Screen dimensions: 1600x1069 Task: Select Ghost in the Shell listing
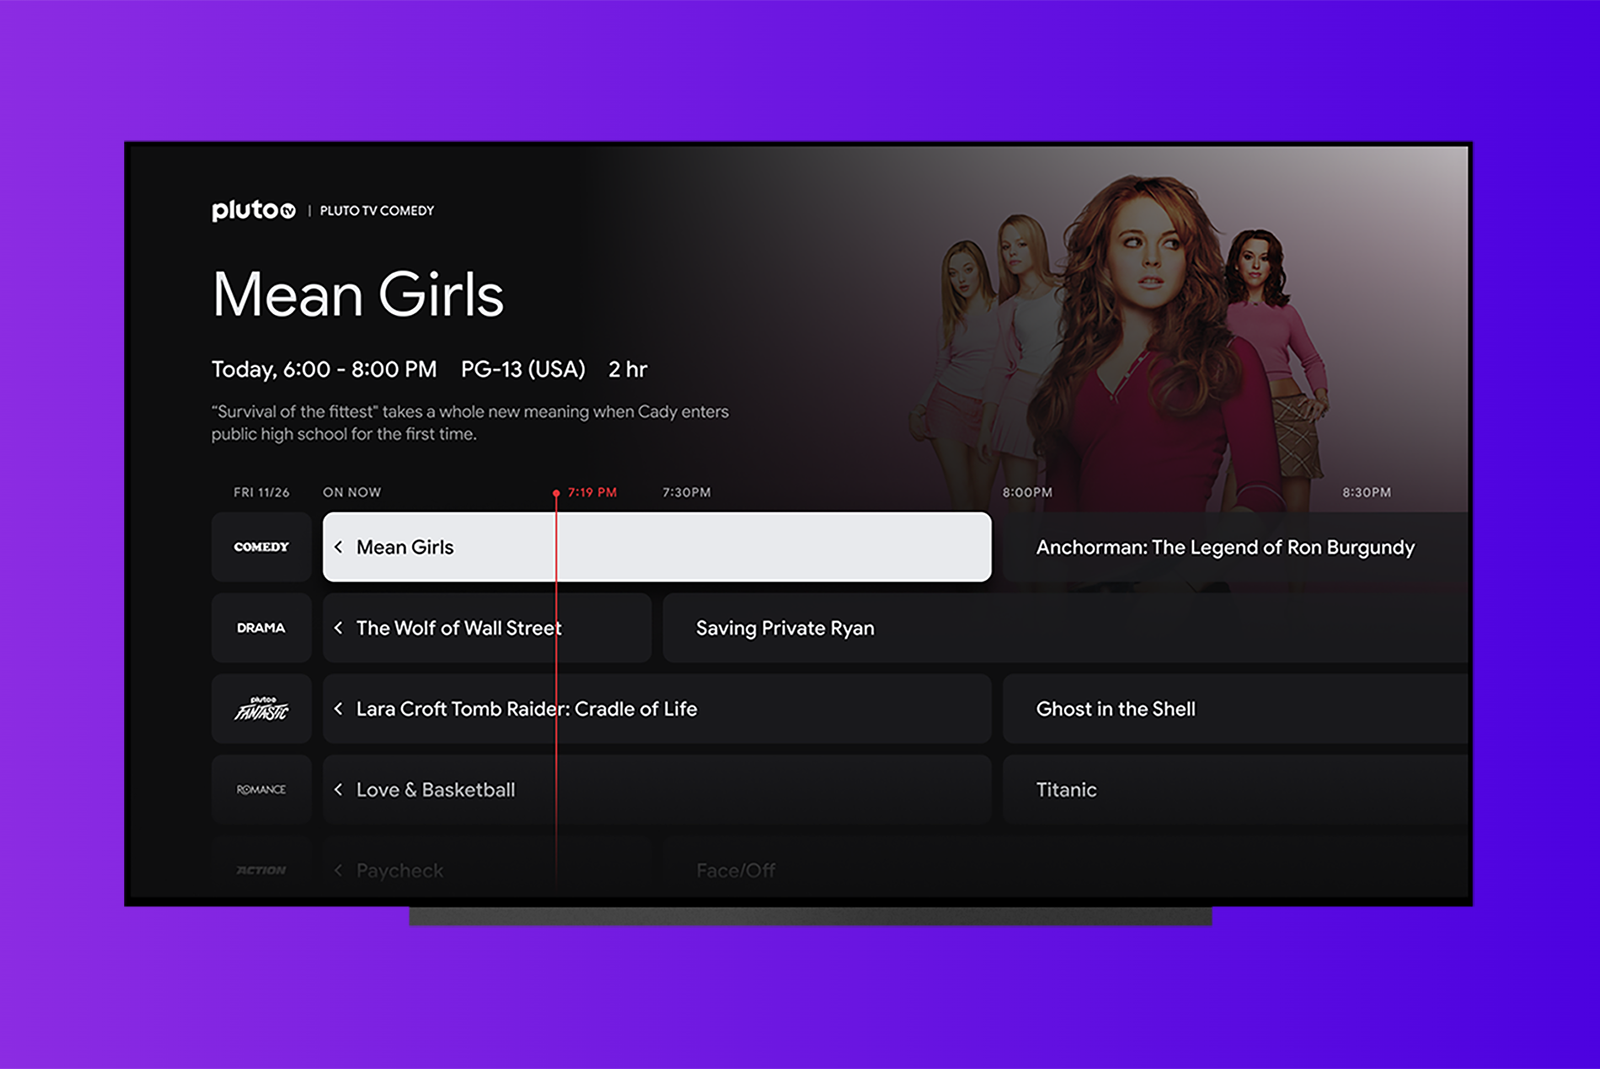click(x=1116, y=709)
